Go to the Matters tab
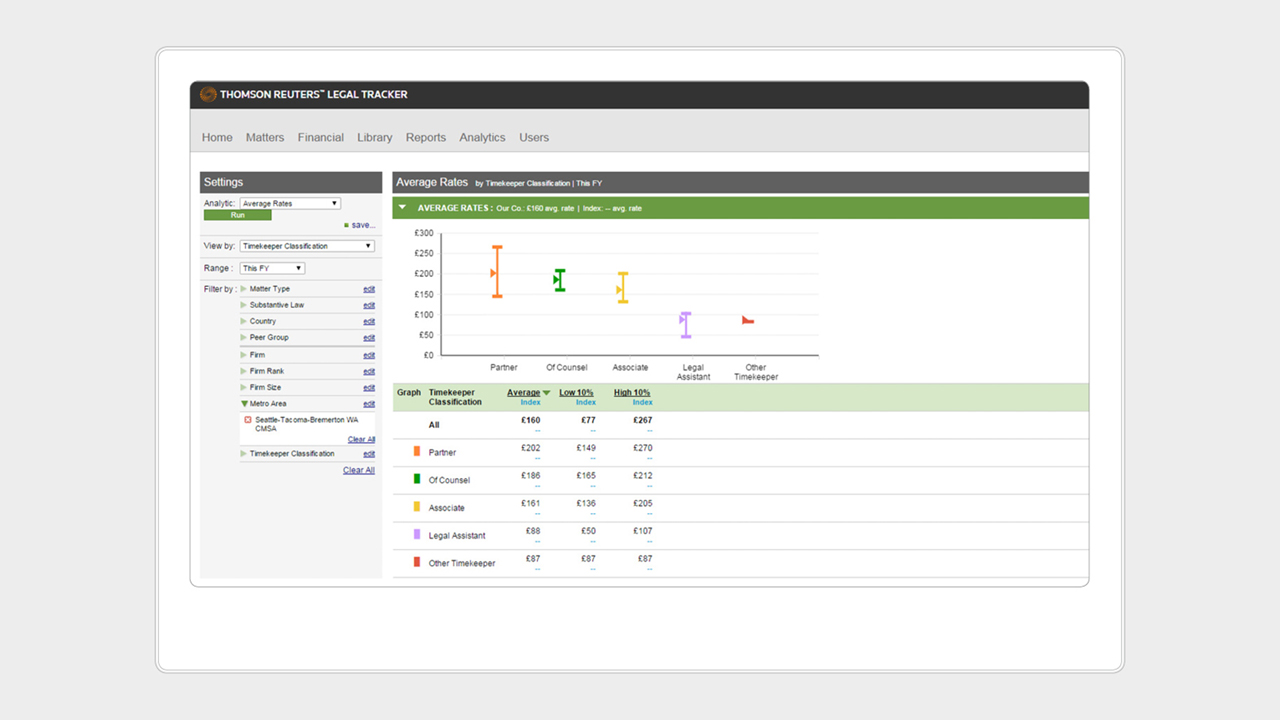Image resolution: width=1280 pixels, height=720 pixels. pos(265,138)
